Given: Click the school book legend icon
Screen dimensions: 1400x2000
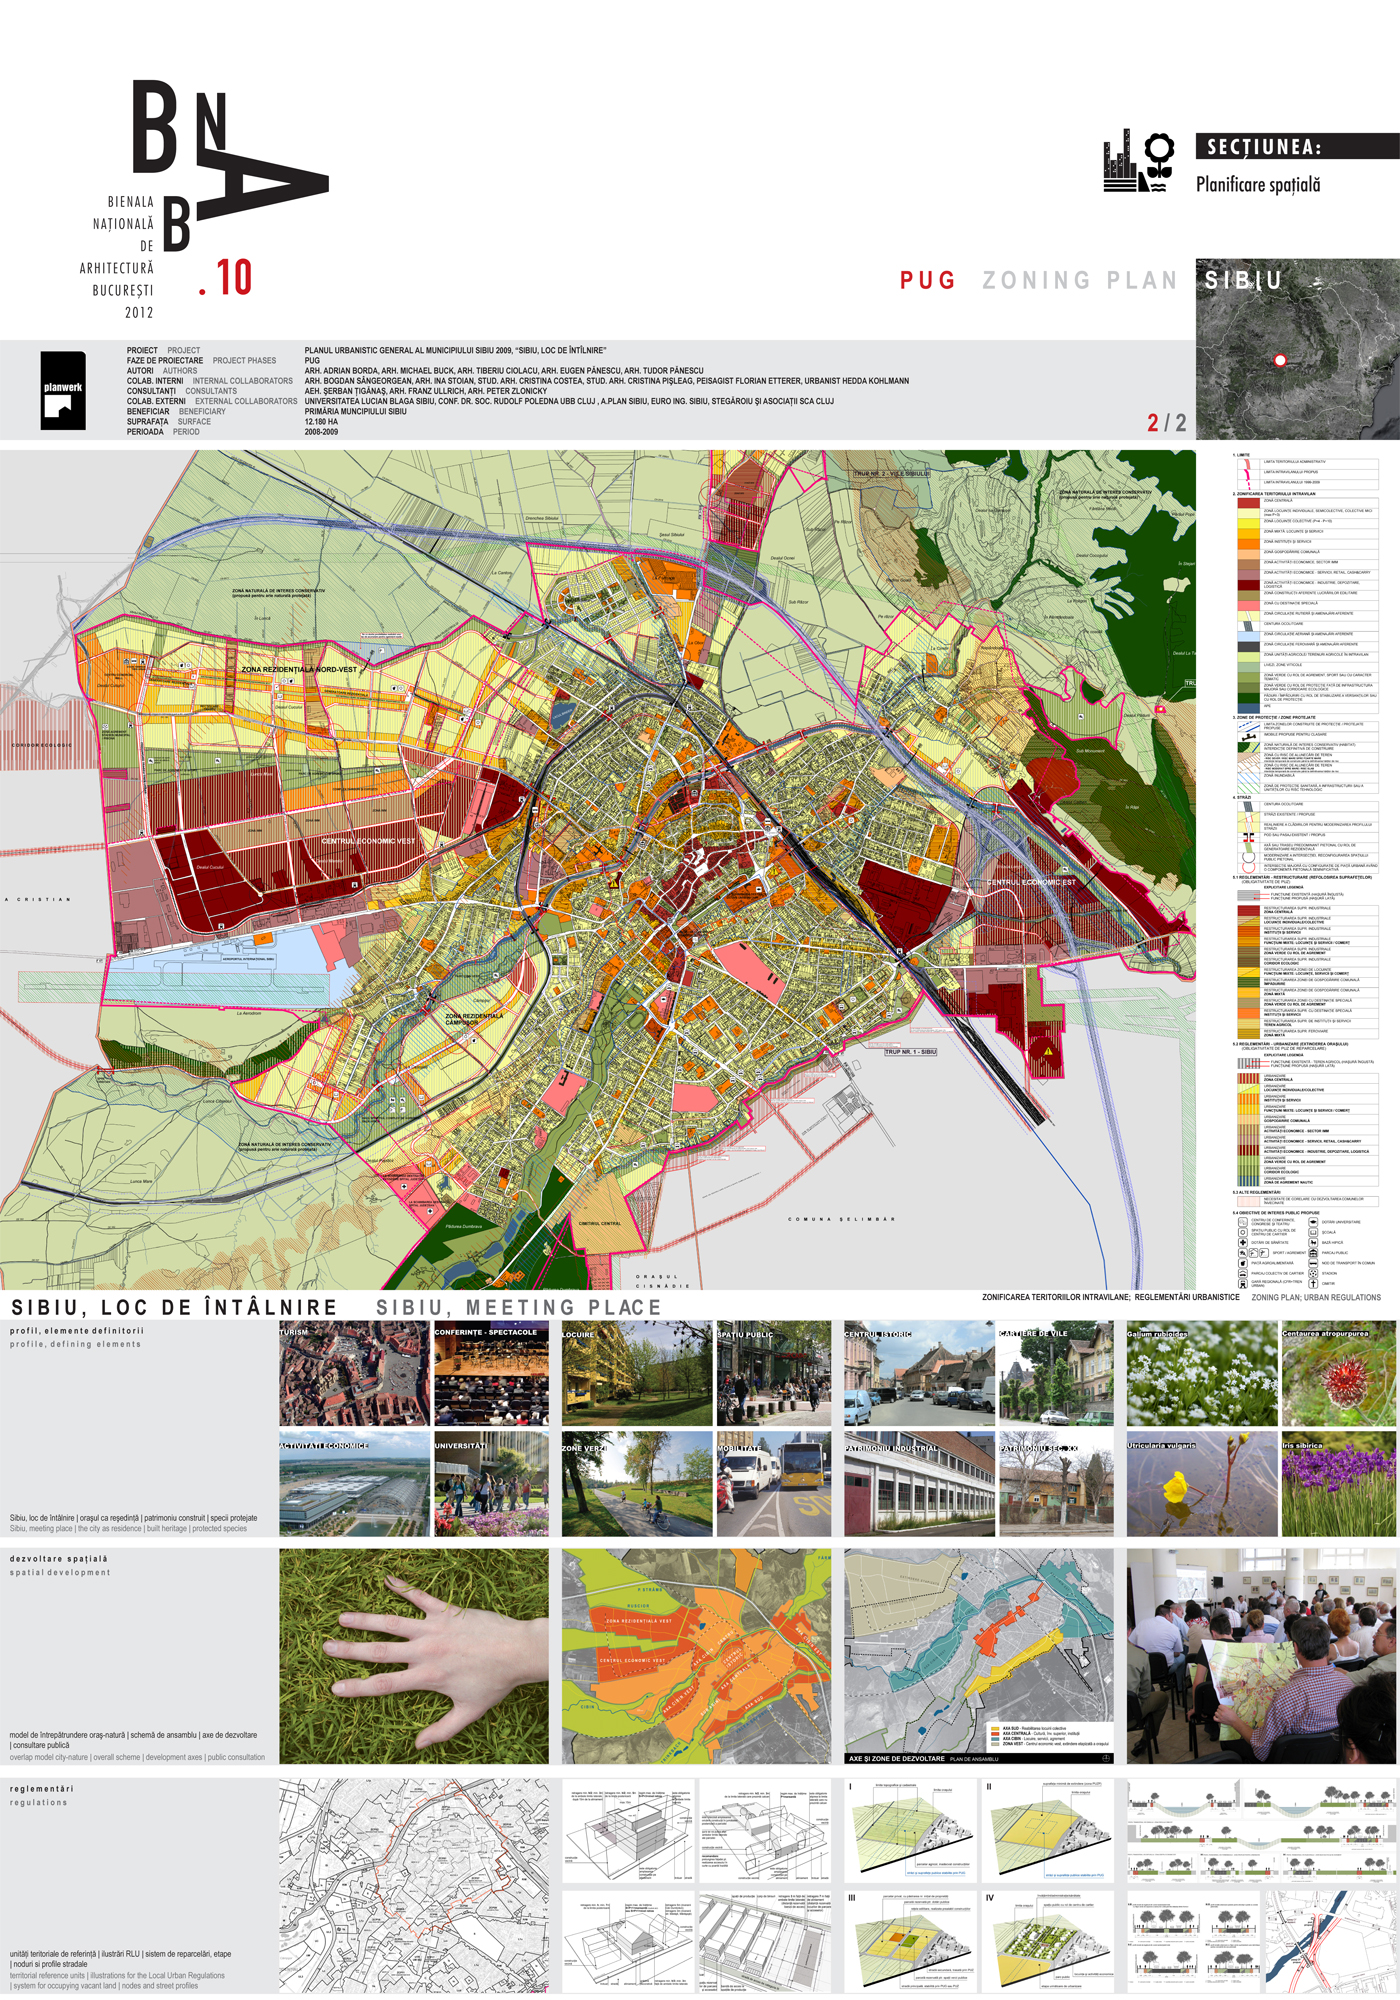Looking at the screenshot, I should pos(1313,1232).
